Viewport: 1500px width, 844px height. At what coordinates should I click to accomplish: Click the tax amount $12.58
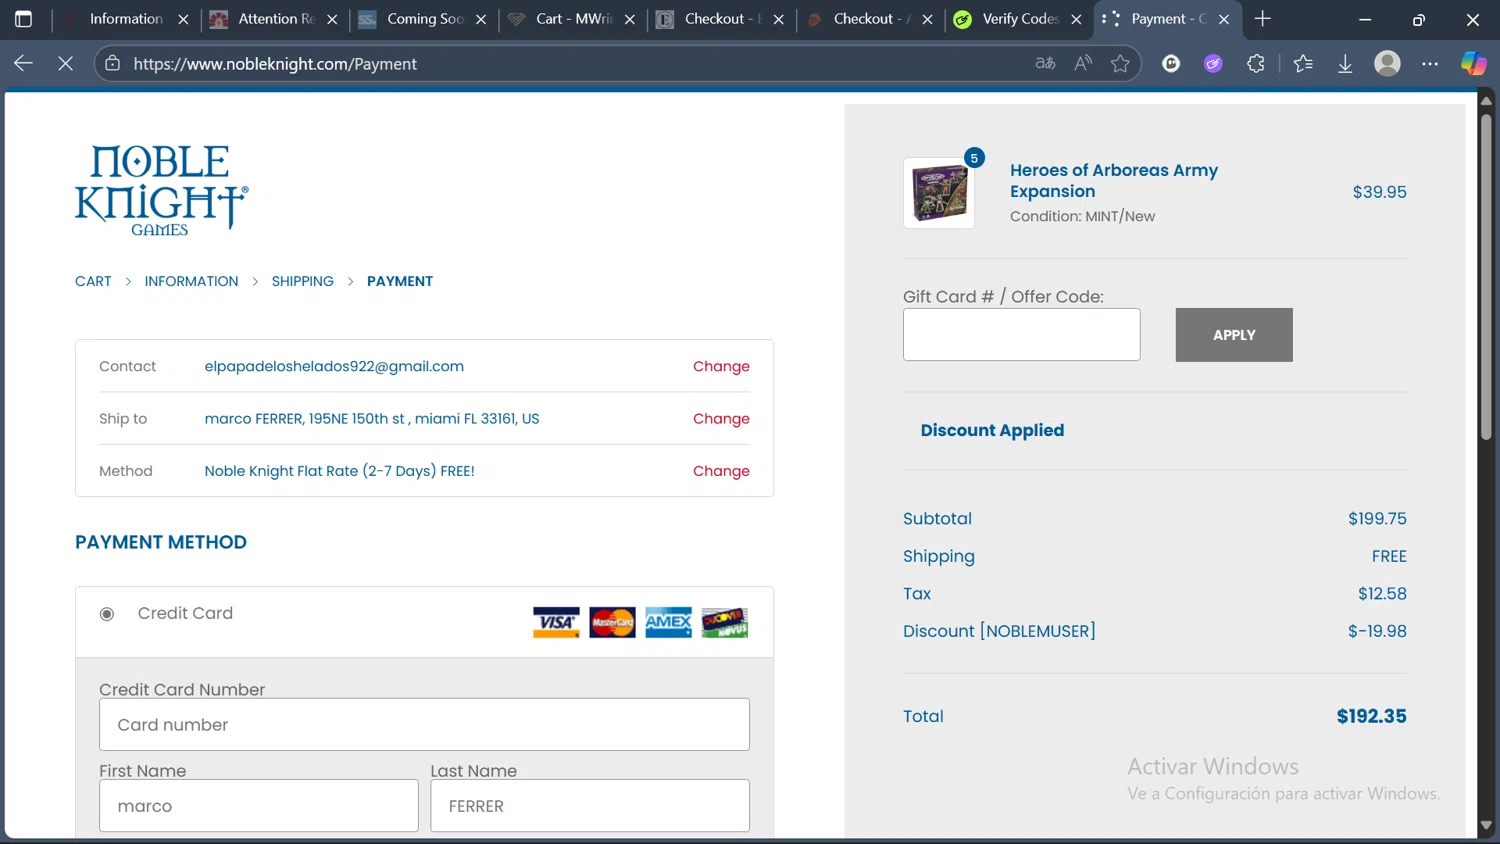click(1382, 593)
